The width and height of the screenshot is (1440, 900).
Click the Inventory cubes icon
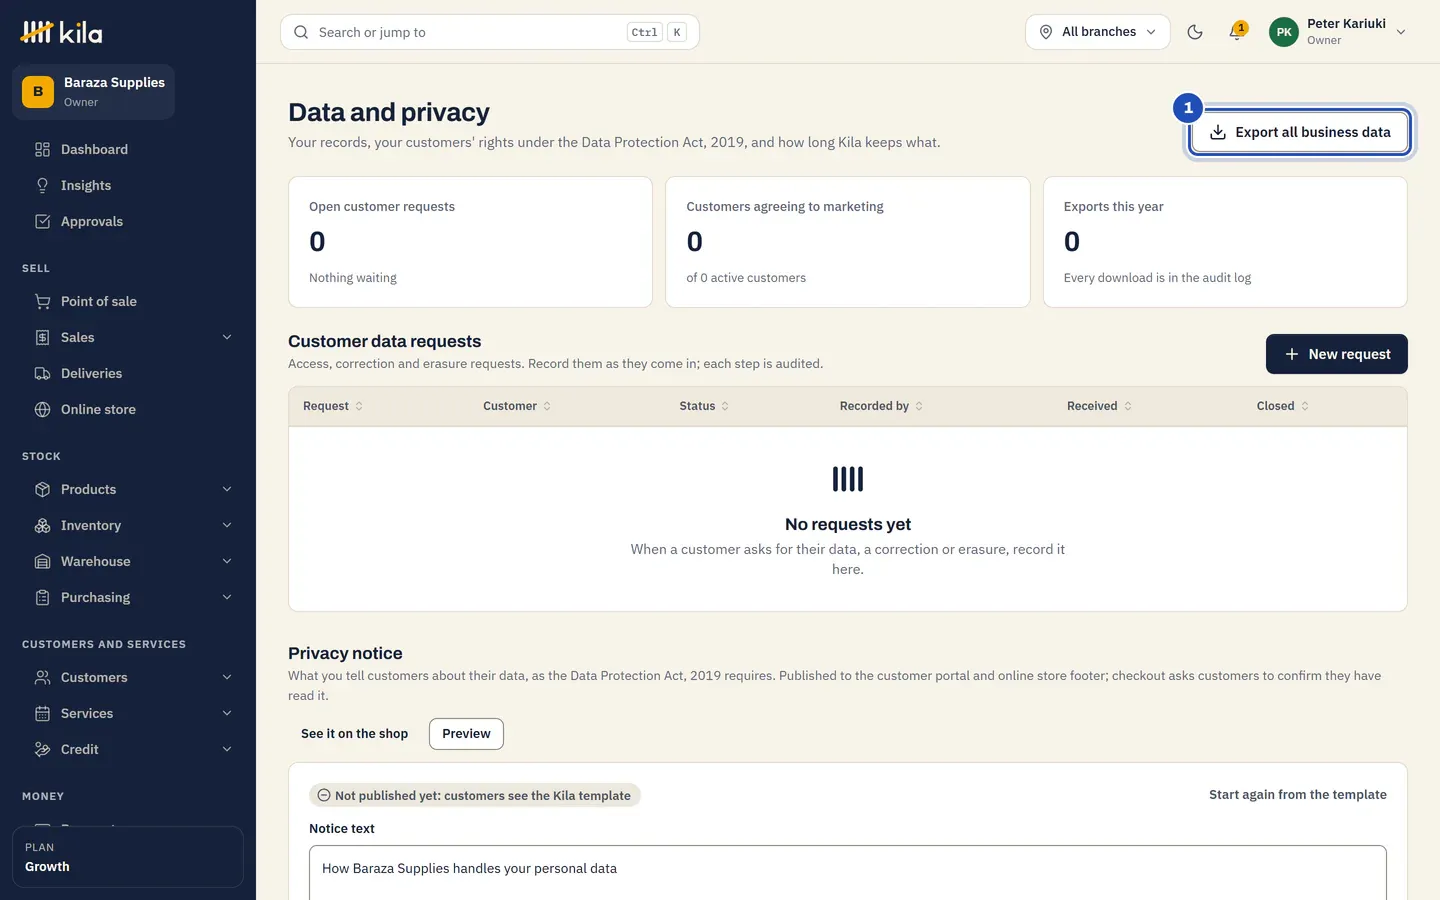(x=42, y=525)
